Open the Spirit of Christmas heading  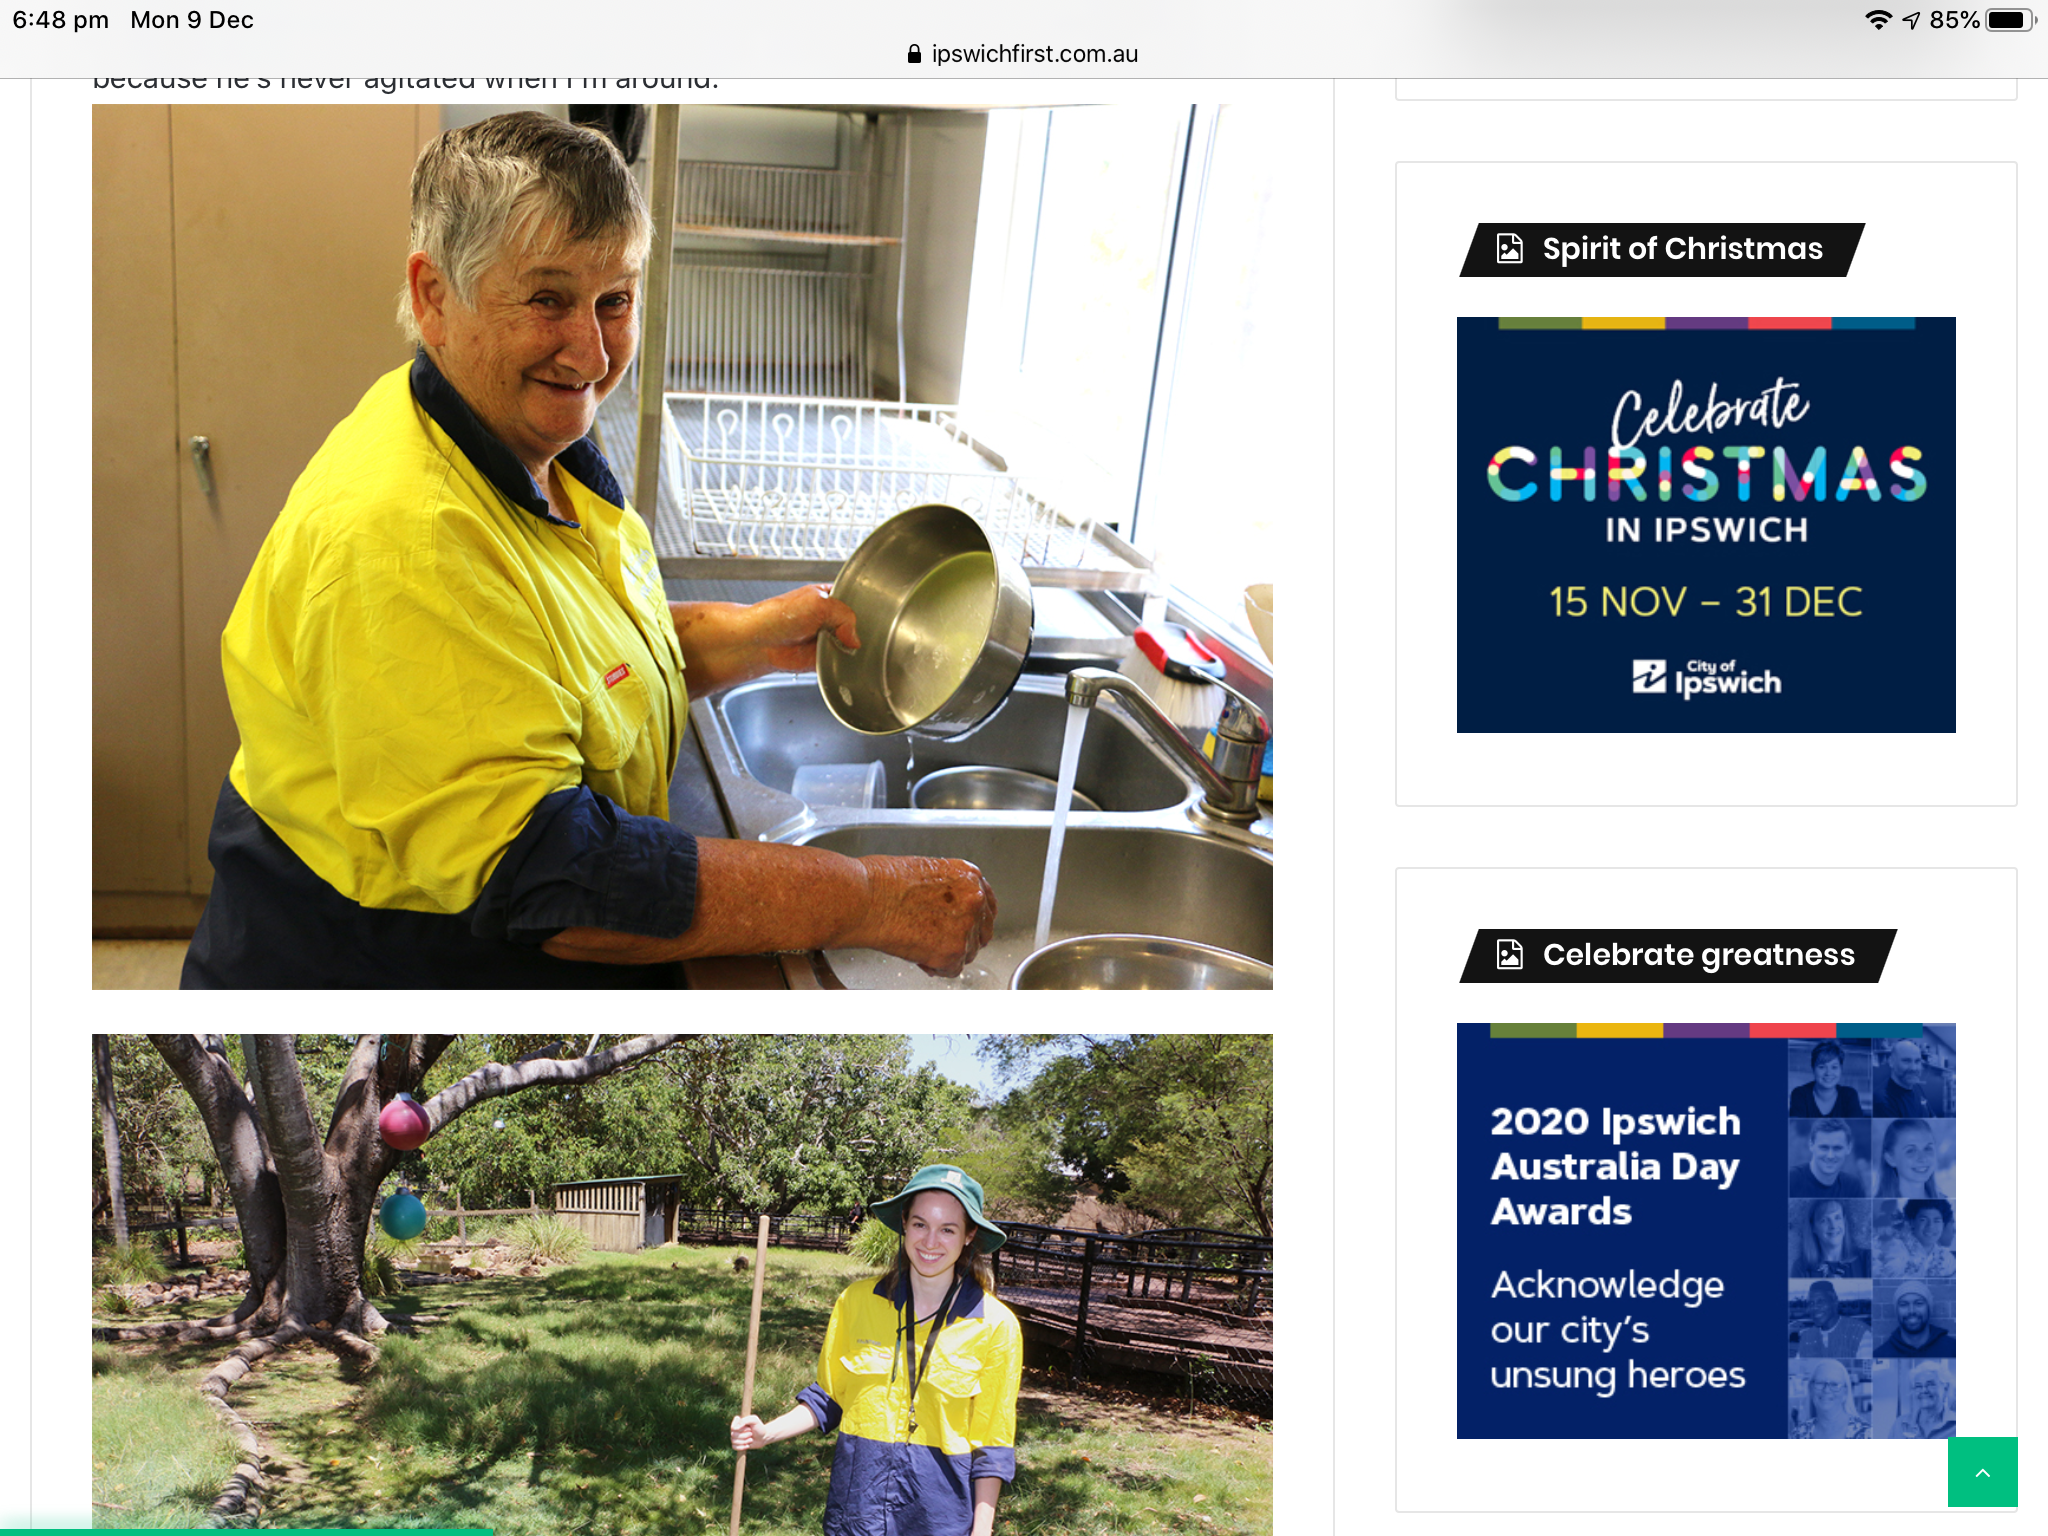pyautogui.click(x=1683, y=249)
